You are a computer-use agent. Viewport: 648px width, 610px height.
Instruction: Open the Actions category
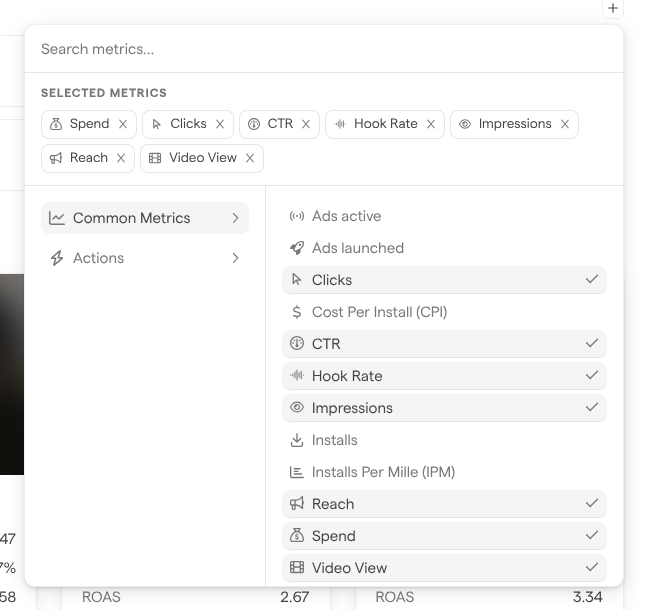(145, 258)
